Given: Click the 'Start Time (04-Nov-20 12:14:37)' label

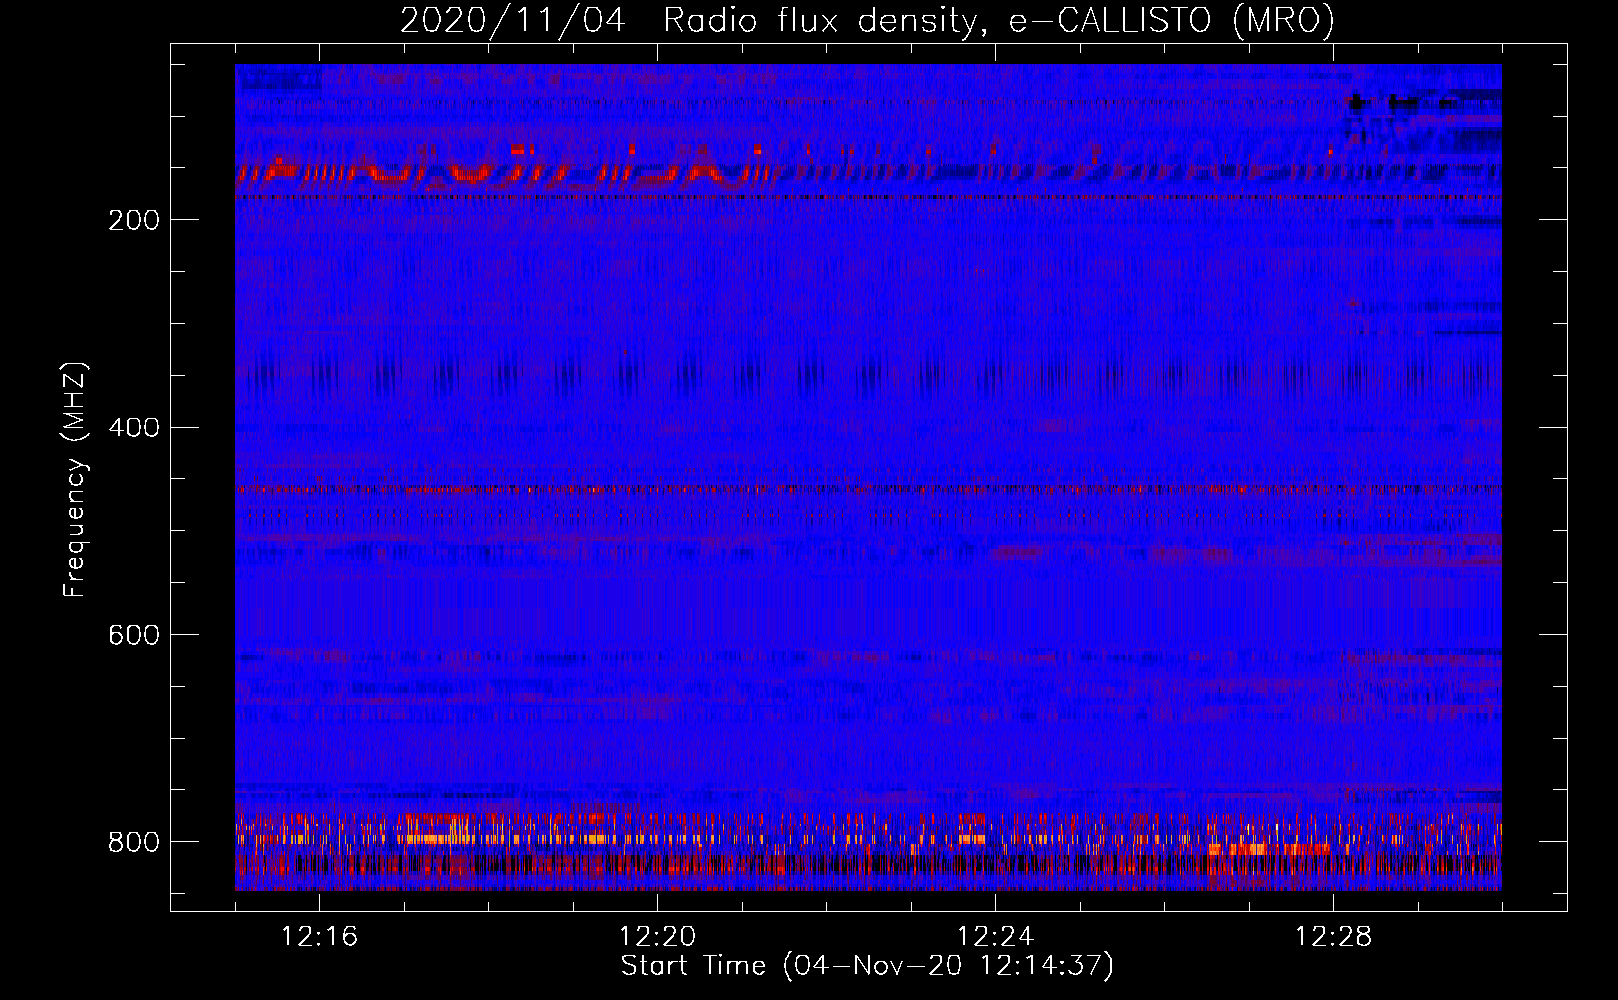Looking at the screenshot, I should 867,966.
